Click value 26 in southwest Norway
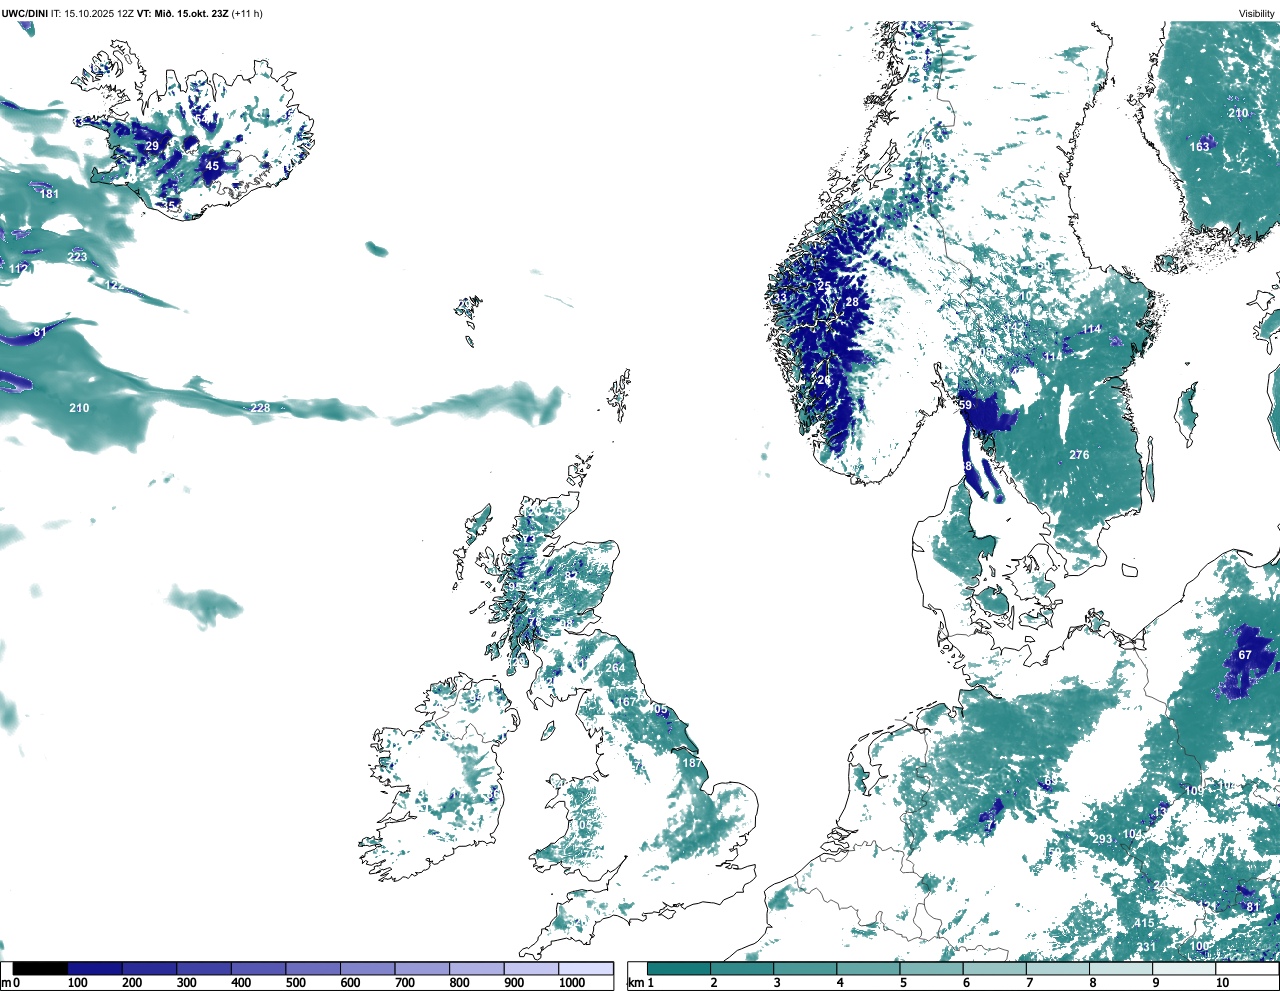Viewport: 1280px width, 991px height. click(824, 380)
